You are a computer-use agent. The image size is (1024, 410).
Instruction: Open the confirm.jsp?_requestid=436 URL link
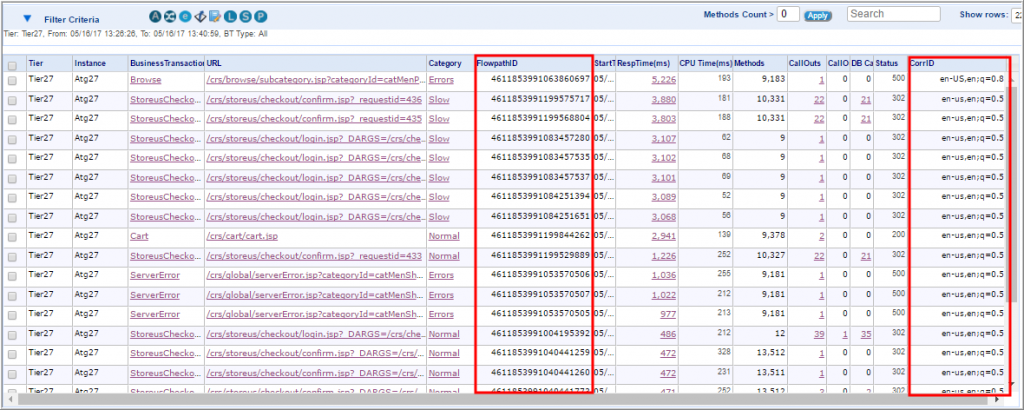coord(314,99)
